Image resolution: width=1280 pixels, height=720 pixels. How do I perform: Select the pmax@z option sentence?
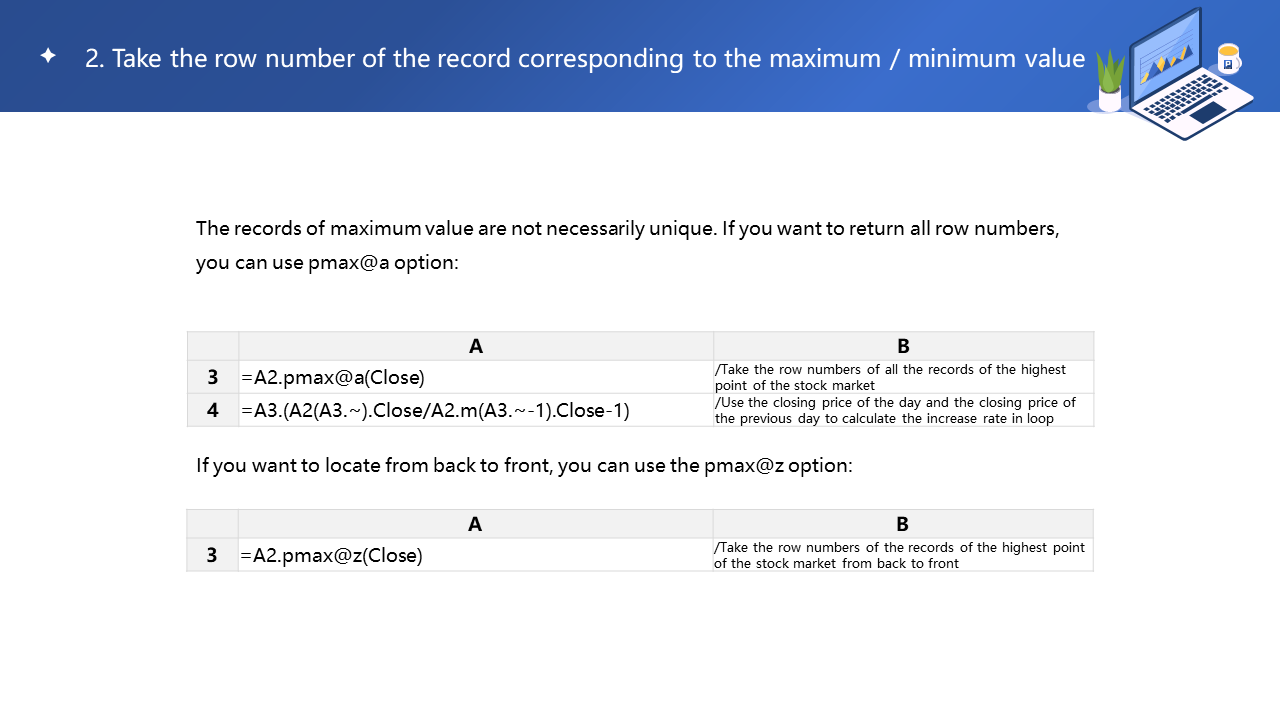pos(524,465)
